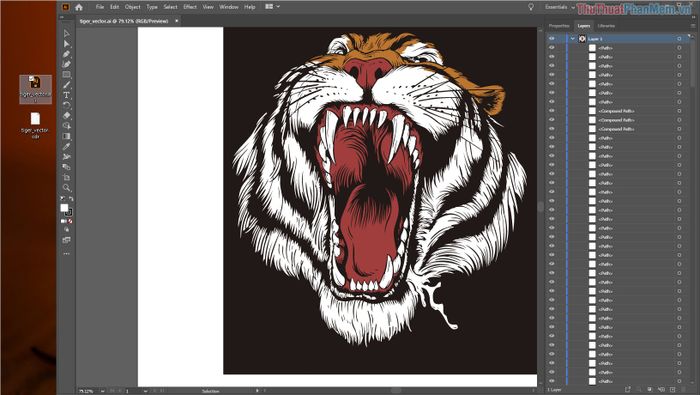Screen dimensions: 700x395
Task: Click the Delete Selection trash icon
Action: coord(684,390)
